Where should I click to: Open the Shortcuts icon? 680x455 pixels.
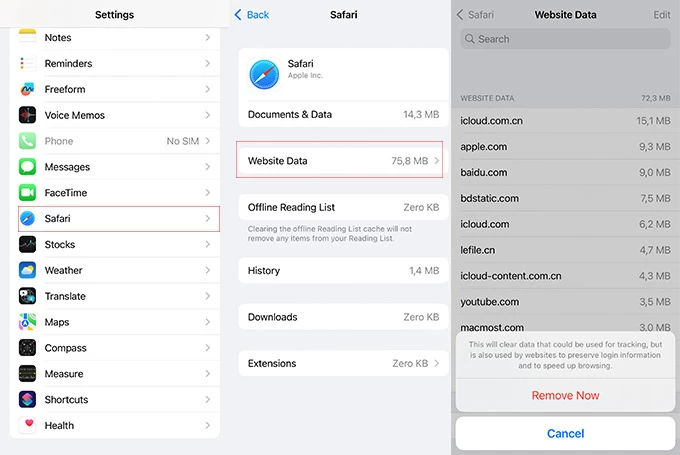click(27, 400)
